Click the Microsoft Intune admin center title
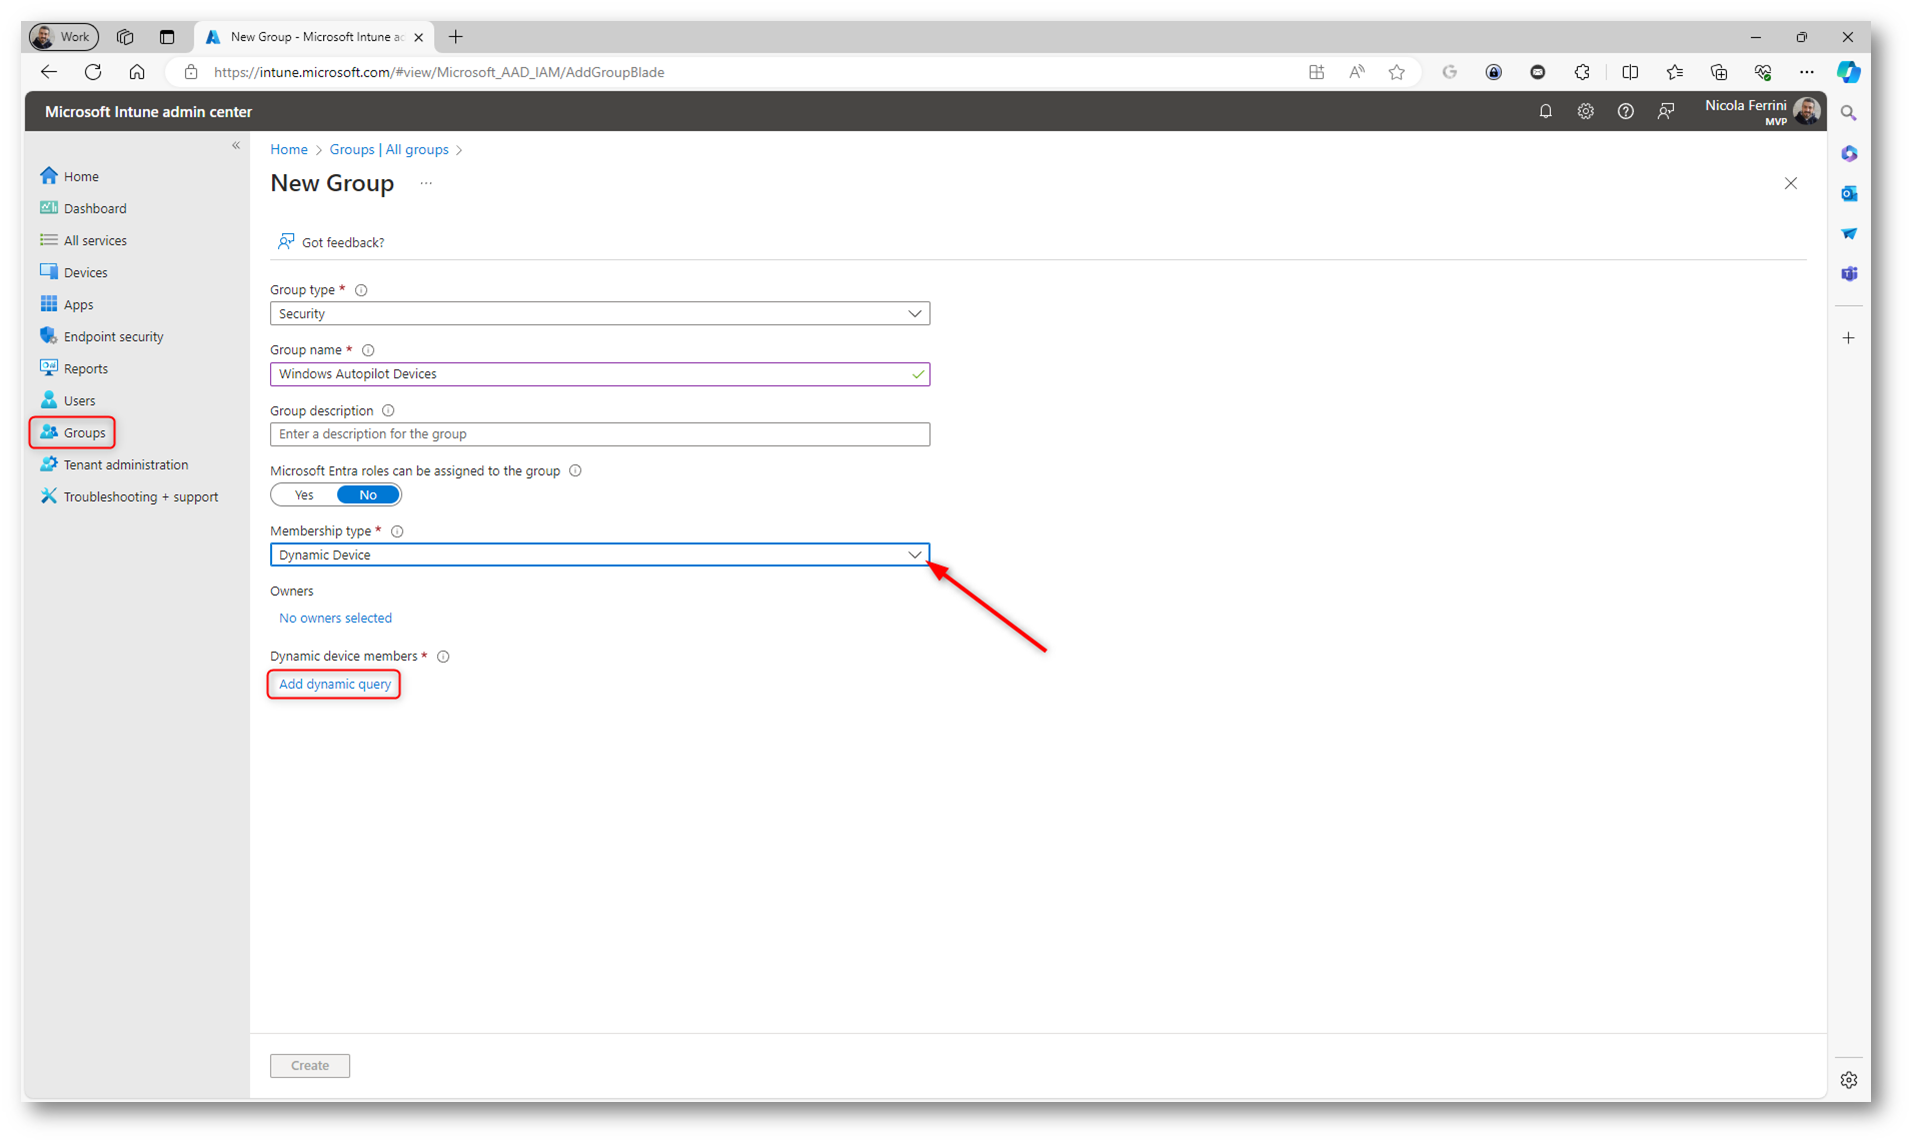The height and width of the screenshot is (1144, 1913). pos(148,112)
